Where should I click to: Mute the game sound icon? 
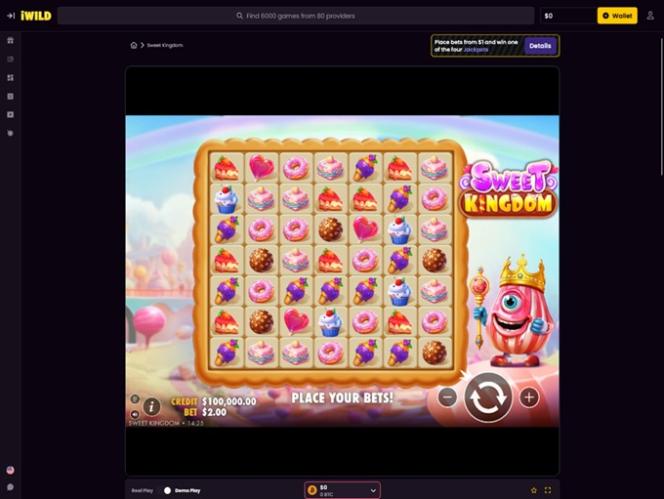click(x=135, y=414)
